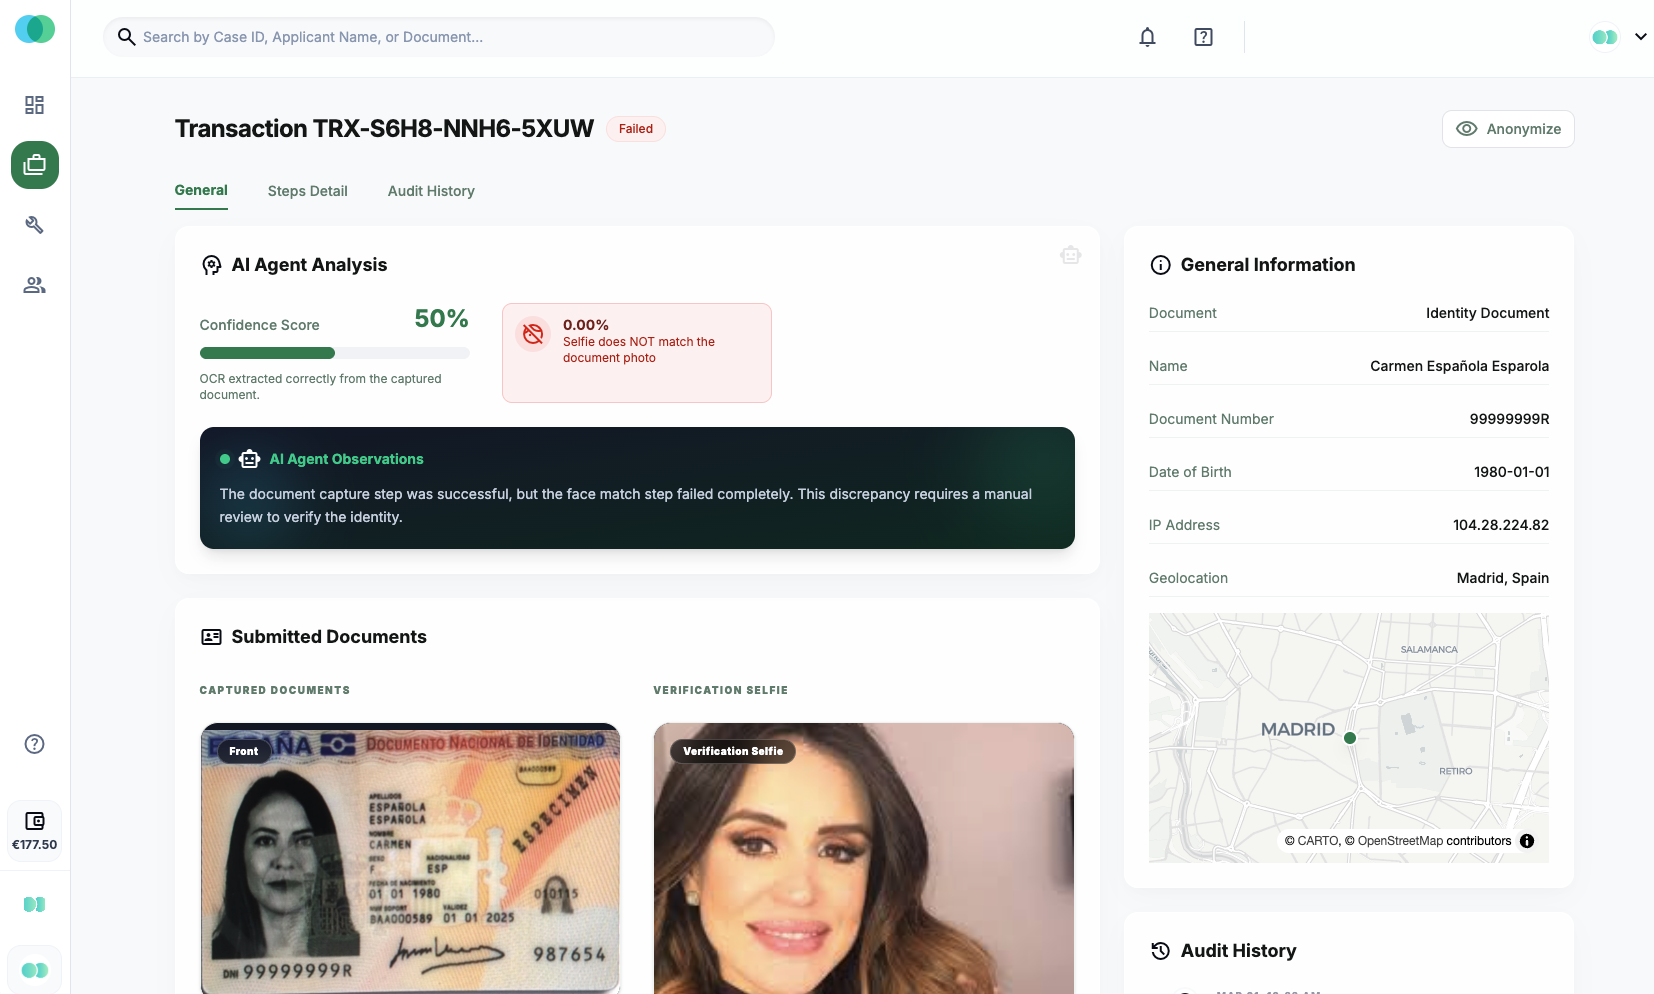Click the AI Agent Observations bot icon
Image resolution: width=1654 pixels, height=994 pixels.
point(249,459)
